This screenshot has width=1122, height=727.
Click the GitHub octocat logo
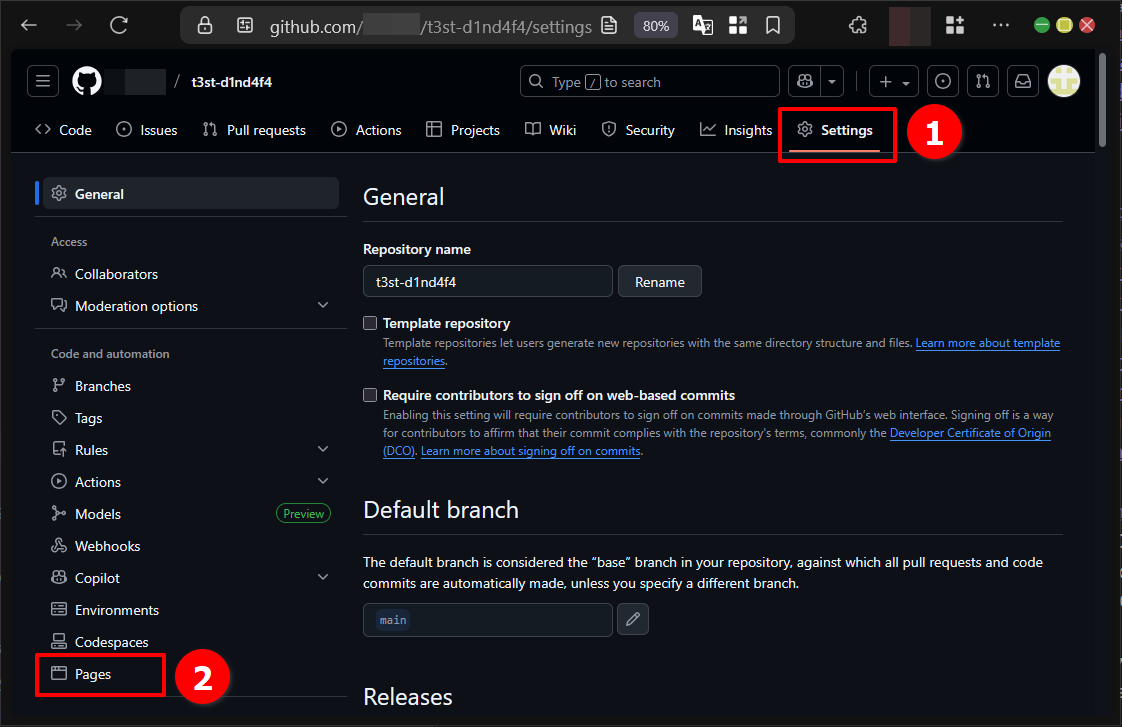coord(86,81)
